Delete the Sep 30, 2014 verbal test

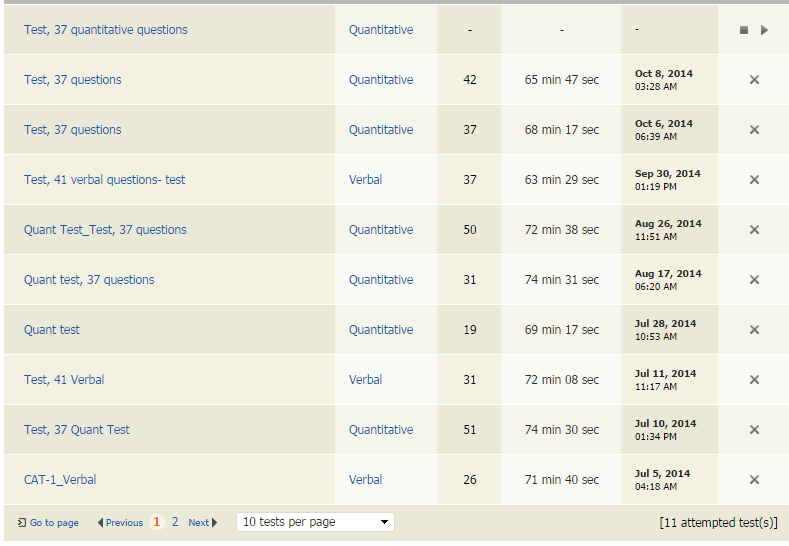point(754,180)
